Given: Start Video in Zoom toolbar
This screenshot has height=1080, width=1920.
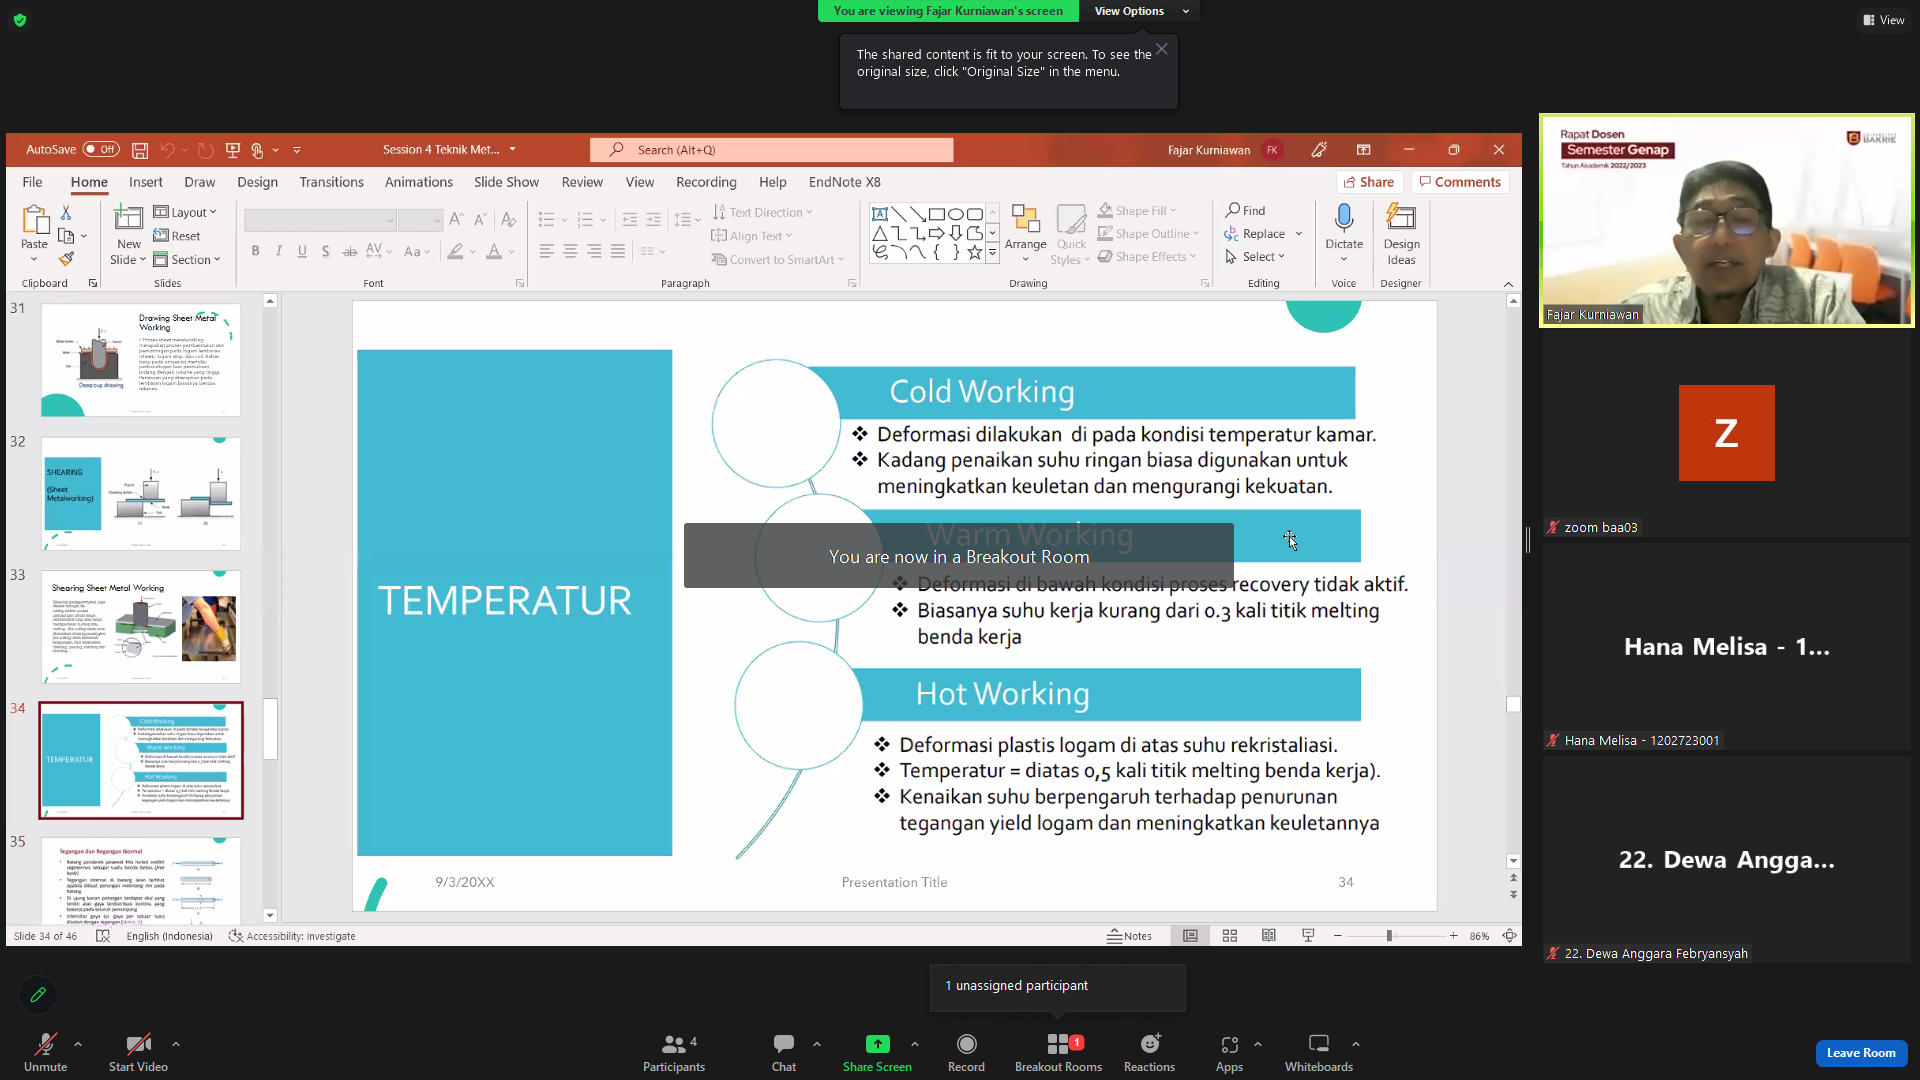Looking at the screenshot, I should (x=138, y=1052).
